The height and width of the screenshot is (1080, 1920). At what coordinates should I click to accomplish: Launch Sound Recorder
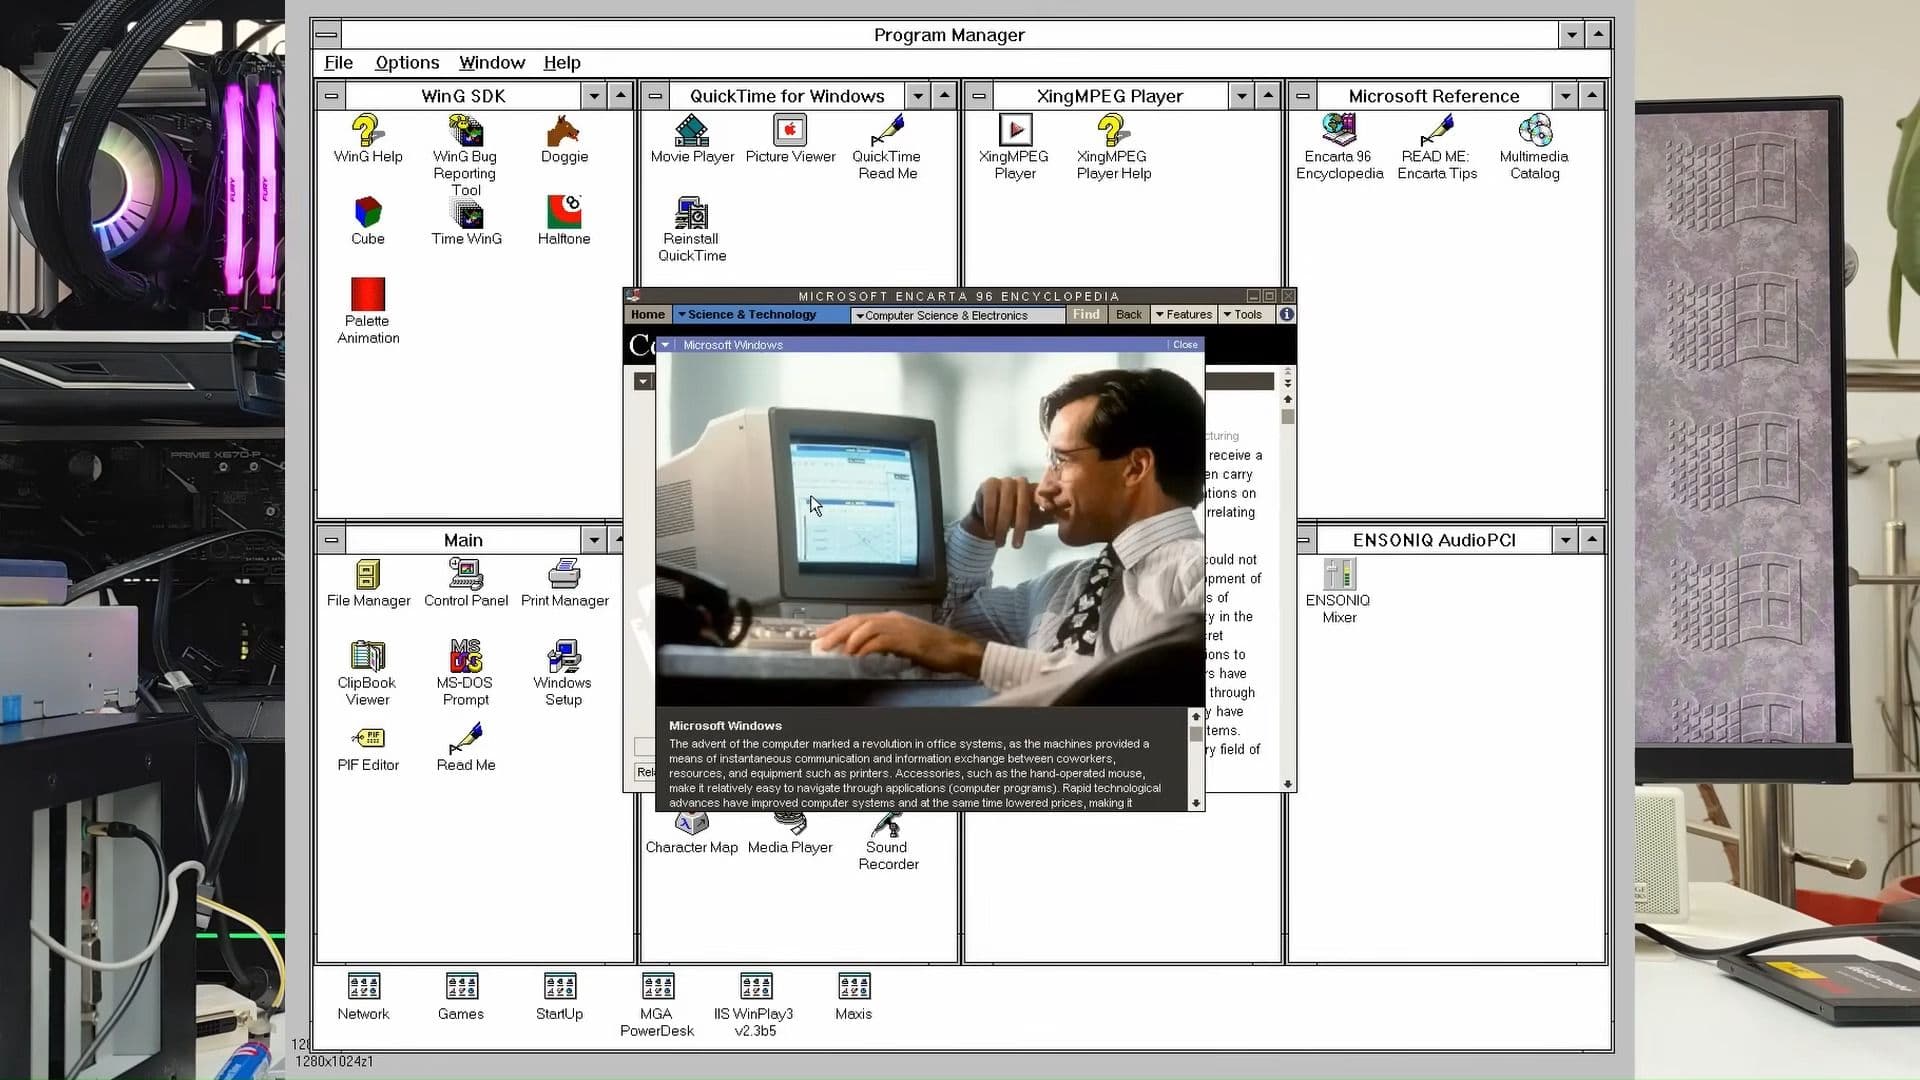[x=886, y=823]
